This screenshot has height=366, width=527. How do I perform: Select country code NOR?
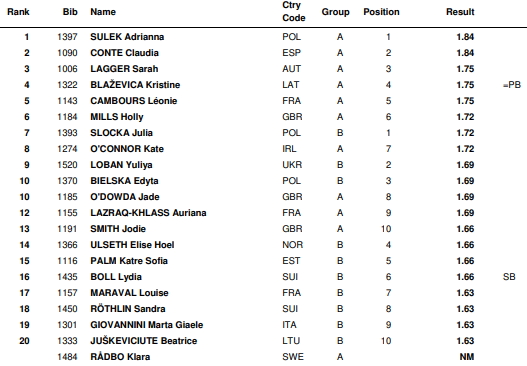(x=292, y=245)
